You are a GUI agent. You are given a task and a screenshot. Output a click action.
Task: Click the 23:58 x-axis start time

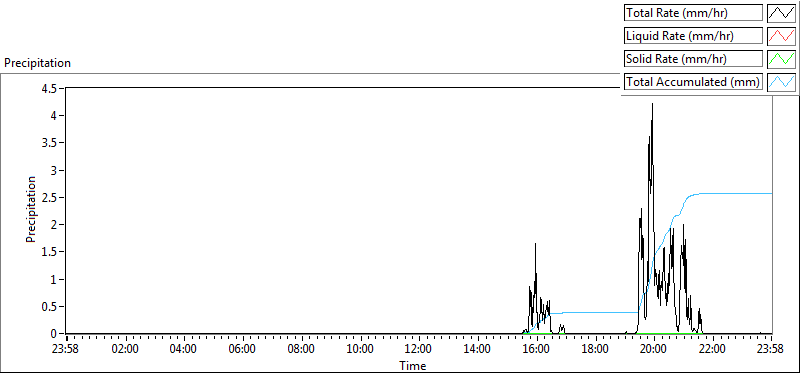pyautogui.click(x=66, y=350)
